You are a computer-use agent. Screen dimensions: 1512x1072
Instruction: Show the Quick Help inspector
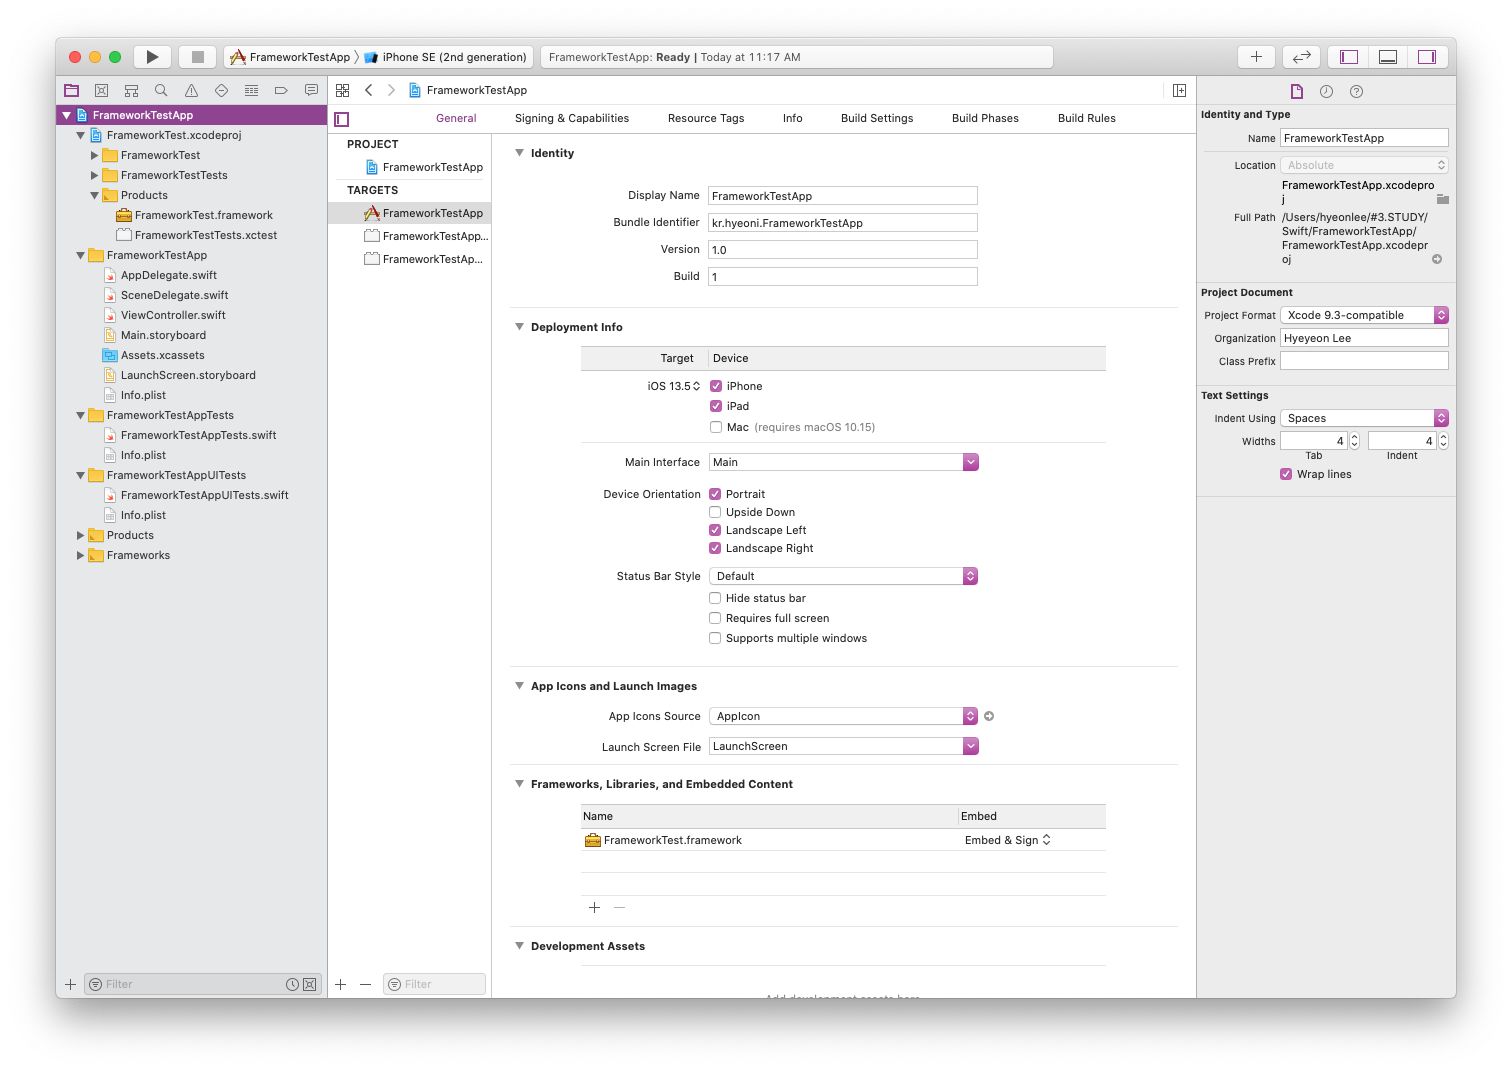click(x=1356, y=91)
